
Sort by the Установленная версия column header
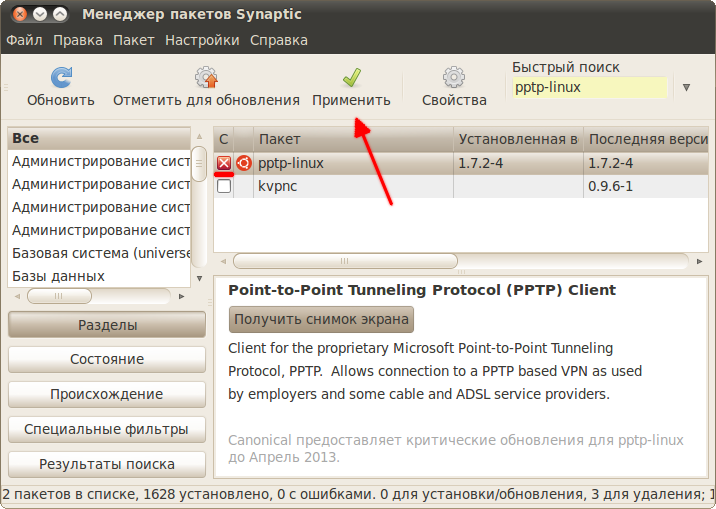coord(518,139)
